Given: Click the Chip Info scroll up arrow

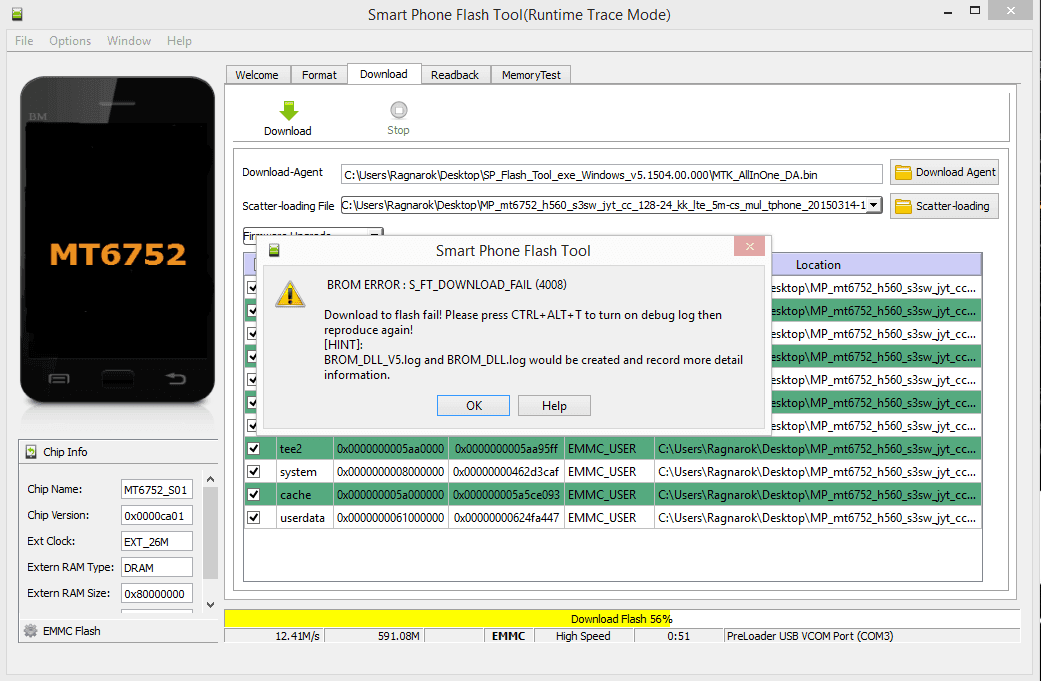Looking at the screenshot, I should (x=210, y=479).
